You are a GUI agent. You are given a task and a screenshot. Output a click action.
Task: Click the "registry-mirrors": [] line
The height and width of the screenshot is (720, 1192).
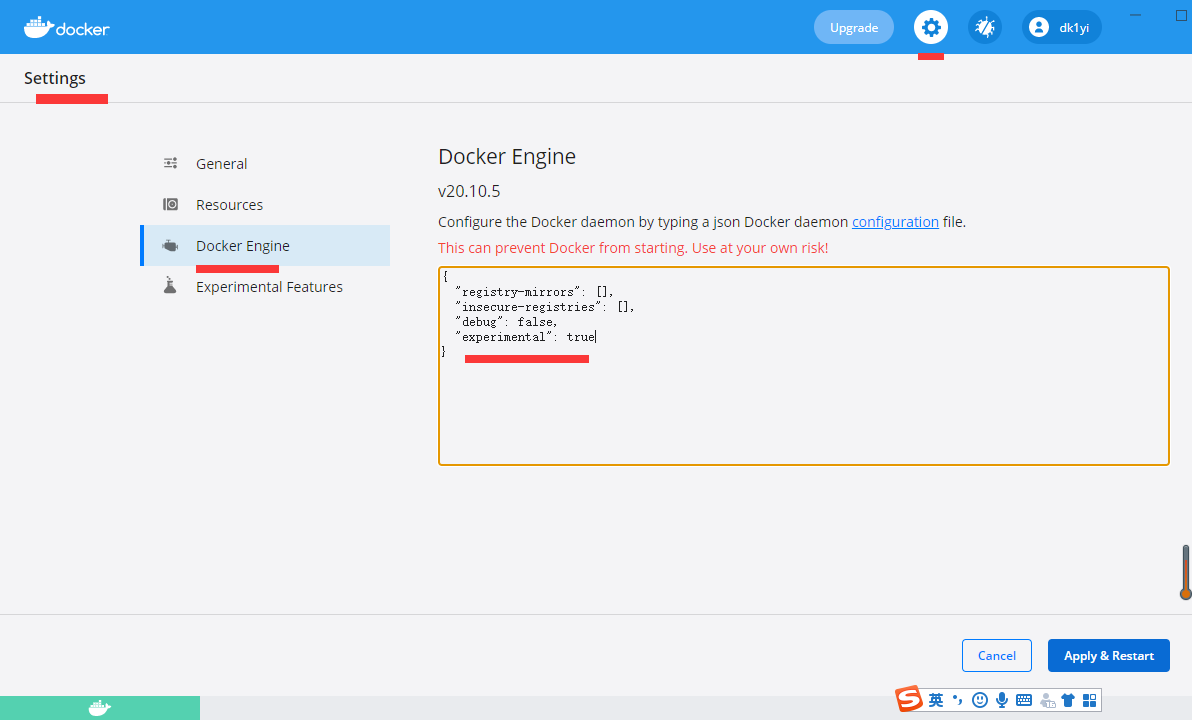534,292
